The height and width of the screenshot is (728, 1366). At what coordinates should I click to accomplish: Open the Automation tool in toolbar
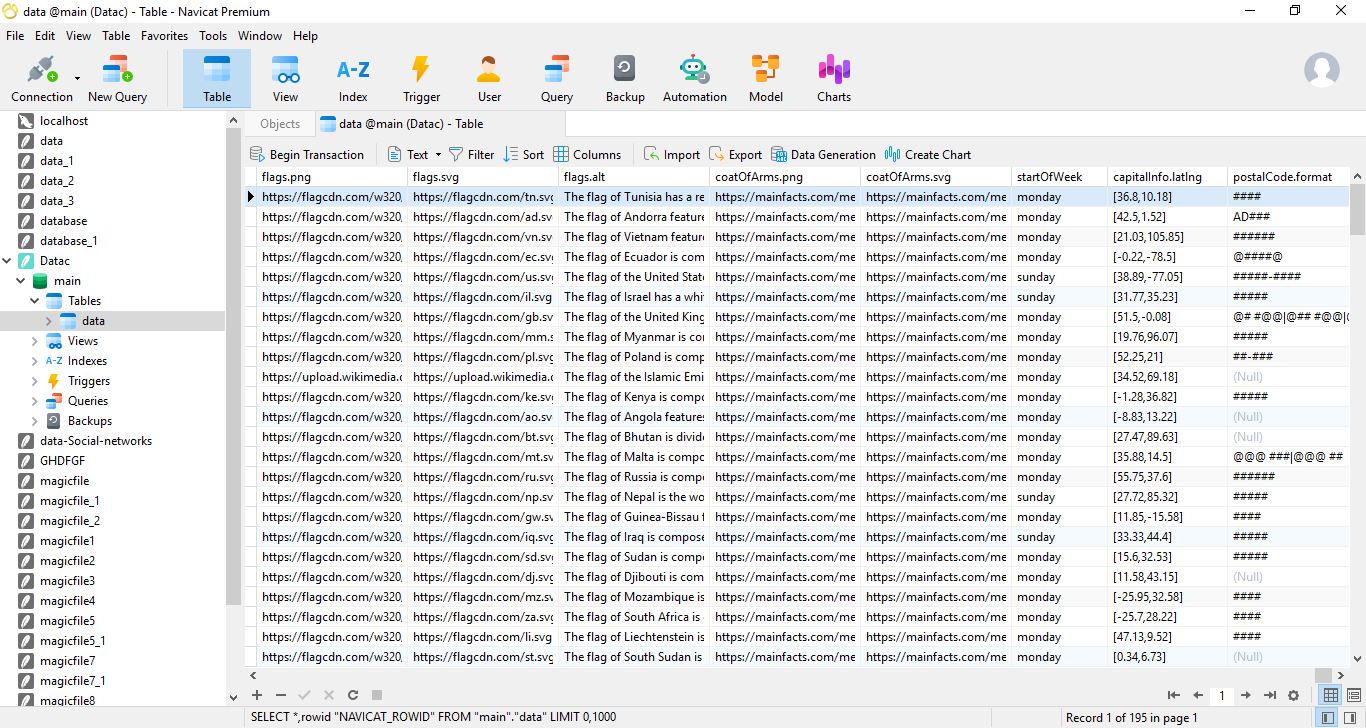[694, 78]
